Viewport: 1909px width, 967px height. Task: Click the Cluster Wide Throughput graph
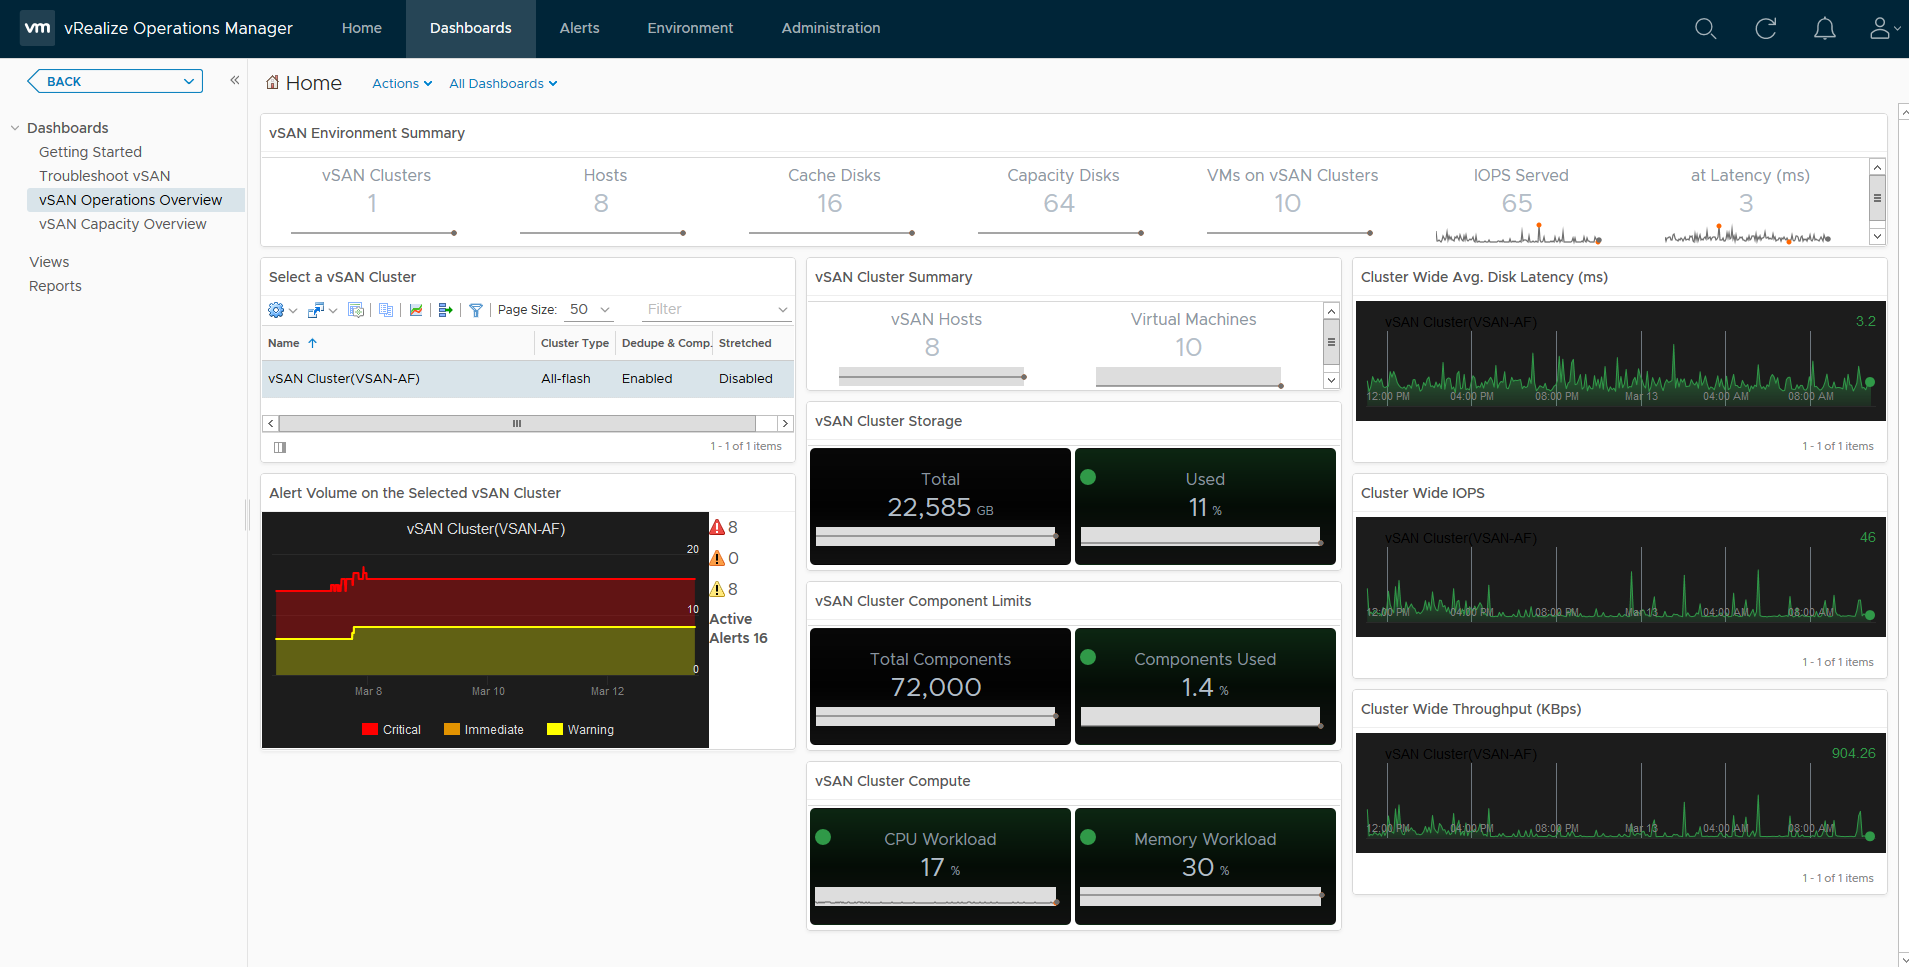tap(1620, 793)
